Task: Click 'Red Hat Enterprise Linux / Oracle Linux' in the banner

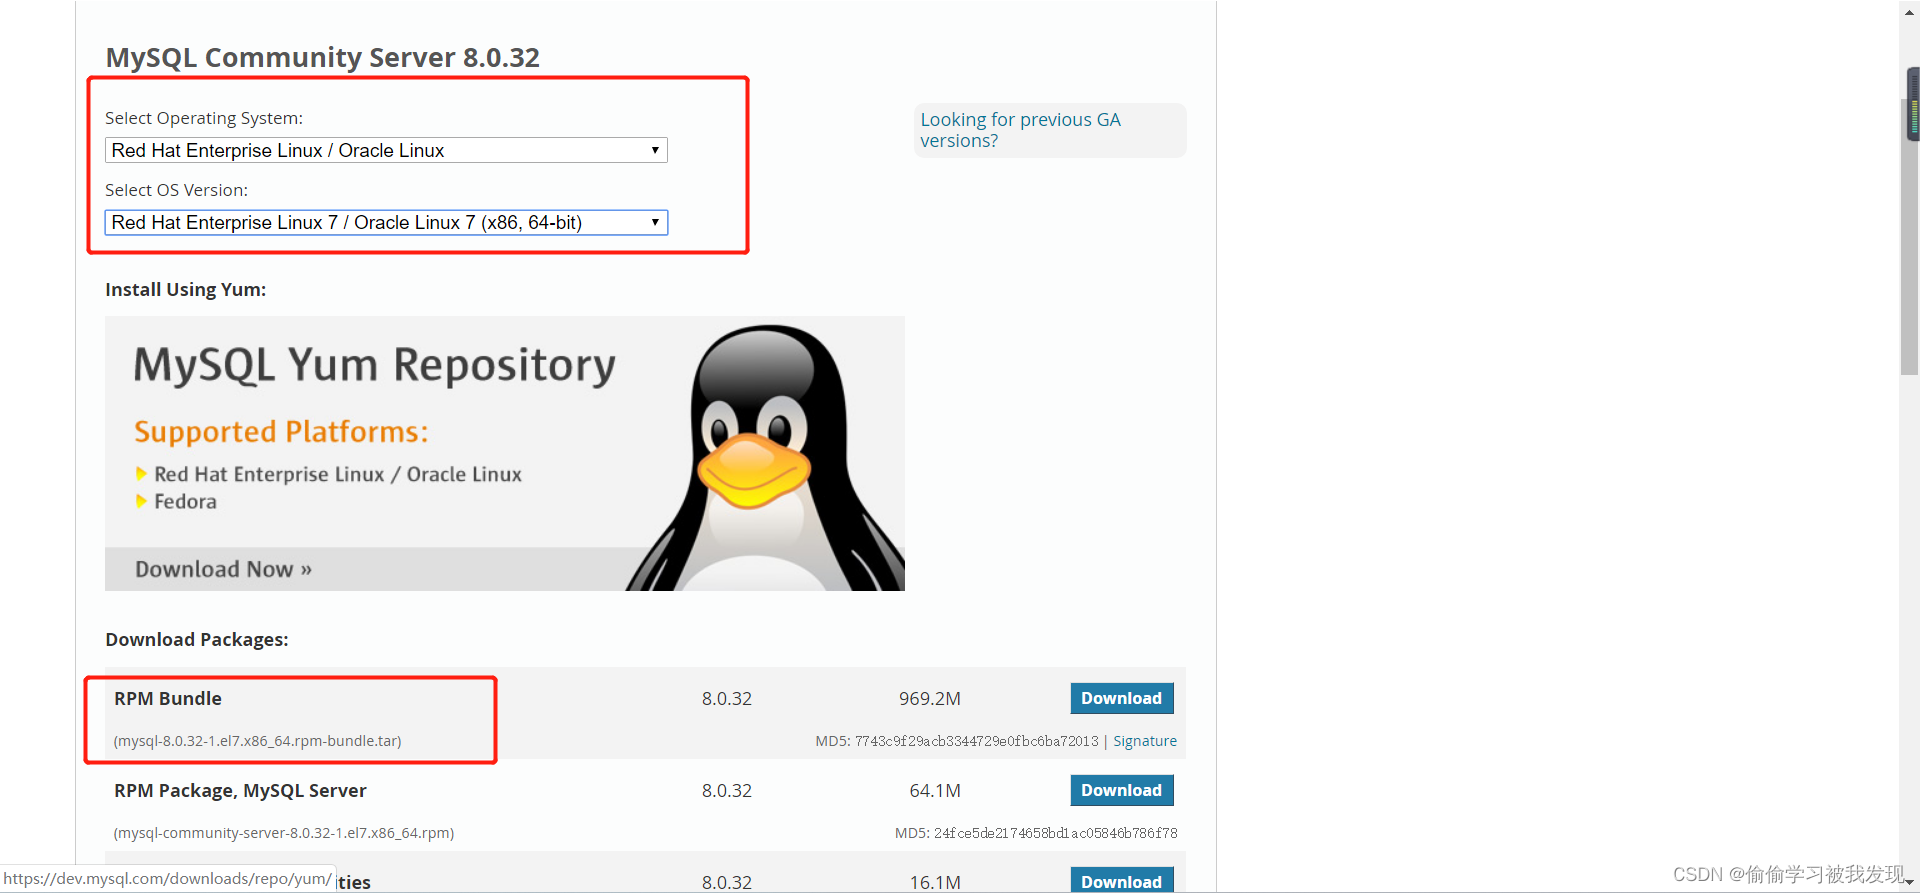Action: pyautogui.click(x=338, y=474)
